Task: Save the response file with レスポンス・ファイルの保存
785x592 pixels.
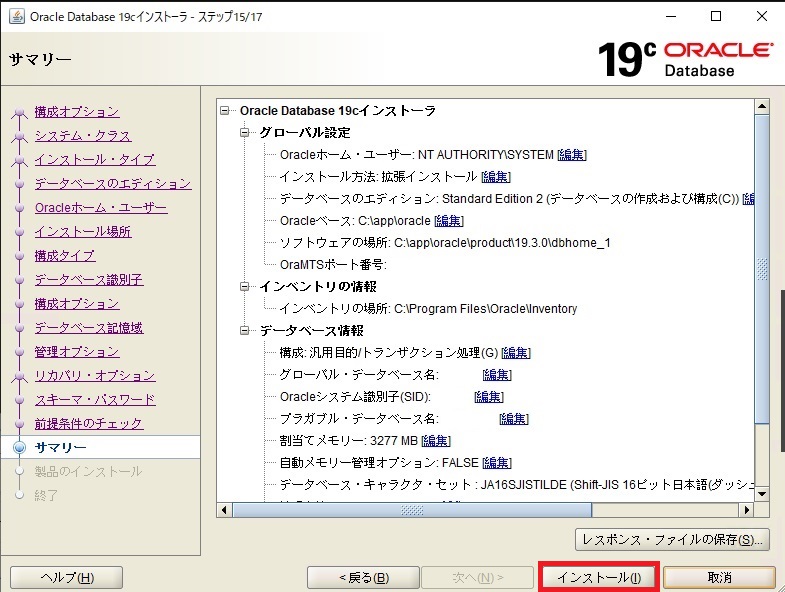Action: [x=672, y=539]
